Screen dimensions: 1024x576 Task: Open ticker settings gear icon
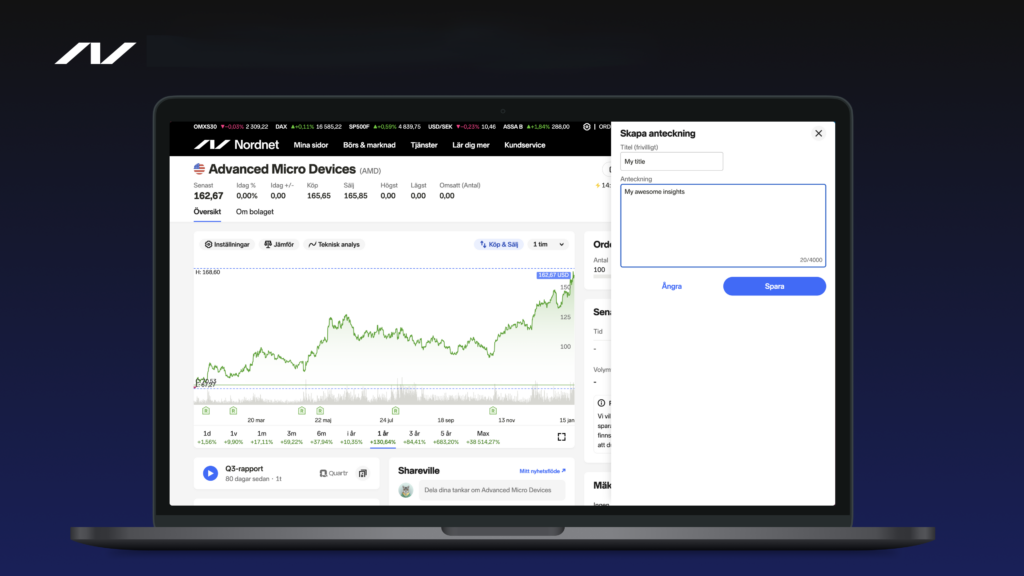[586, 127]
